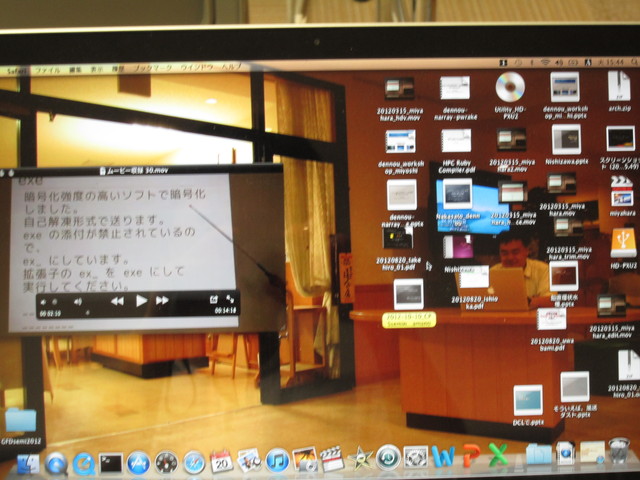Click the fast-forward button in the movie player
640x480 pixels.
pyautogui.click(x=162, y=300)
